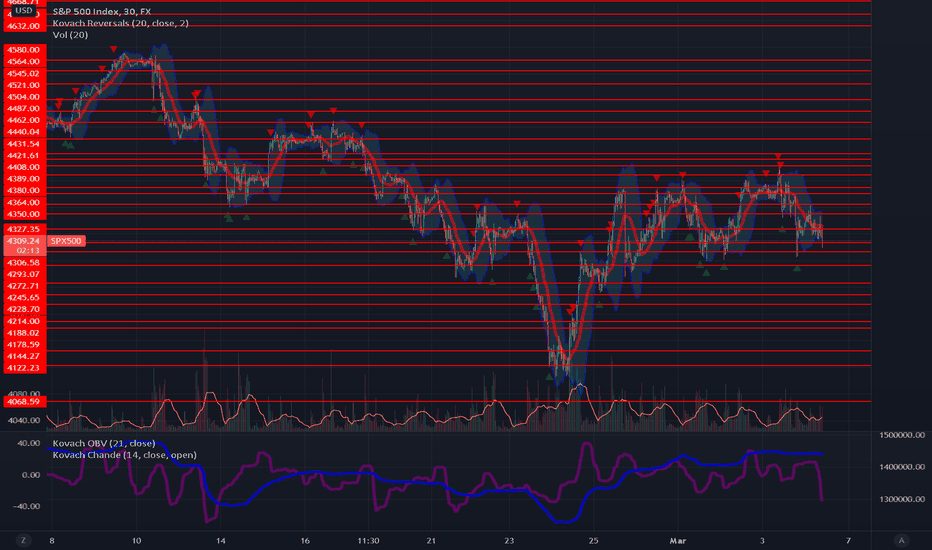The width and height of the screenshot is (932, 550).
Task: Select the S&P 500 Index, 30, FX legend
Action: (x=102, y=11)
